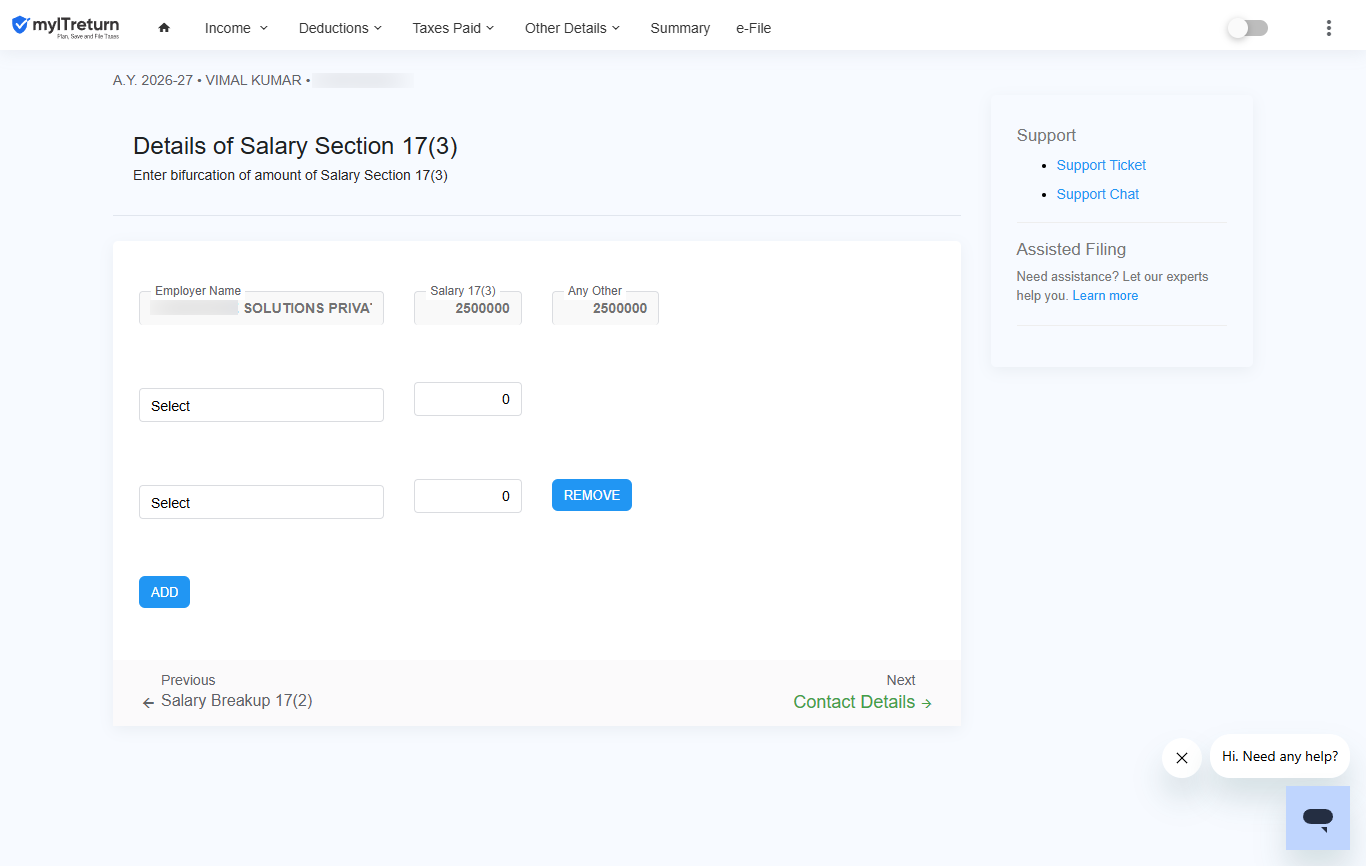Go to the home icon in navbar

164,28
